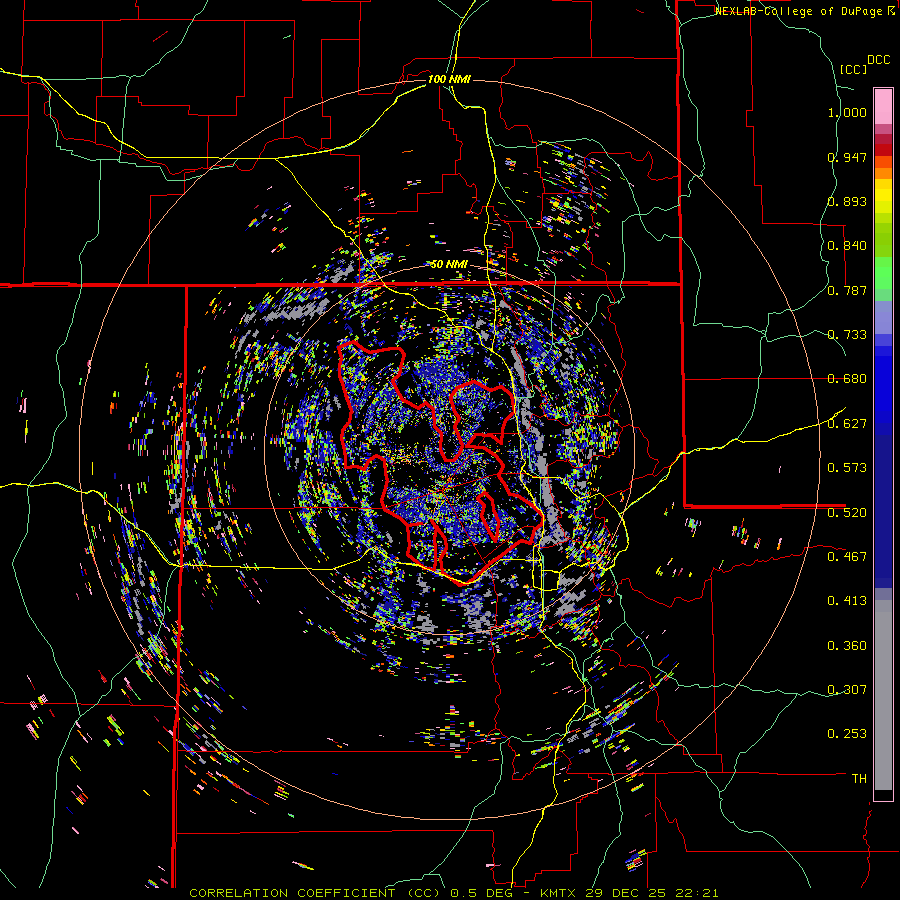Image resolution: width=900 pixels, height=900 pixels.
Task: Pick the pink top segment of the color bar
Action: pos(883,106)
